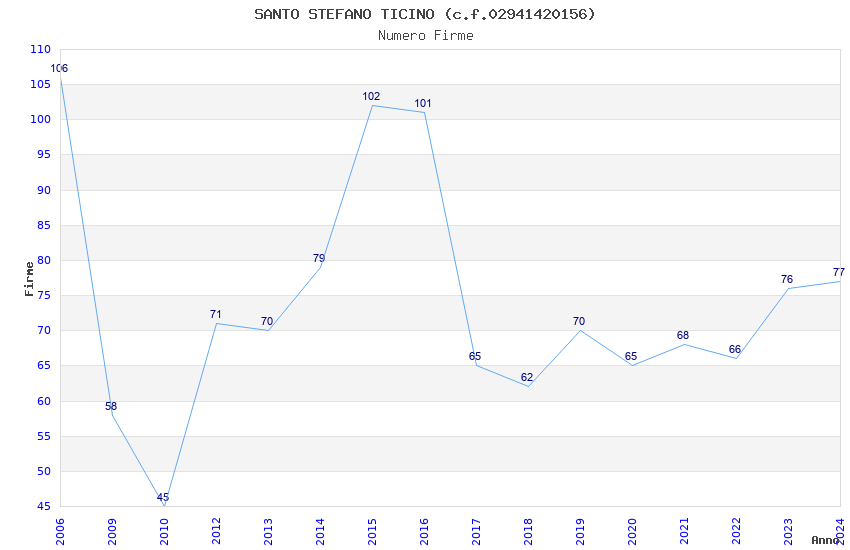Click the data label 101 for 2016
The height and width of the screenshot is (550, 850).
(x=423, y=103)
